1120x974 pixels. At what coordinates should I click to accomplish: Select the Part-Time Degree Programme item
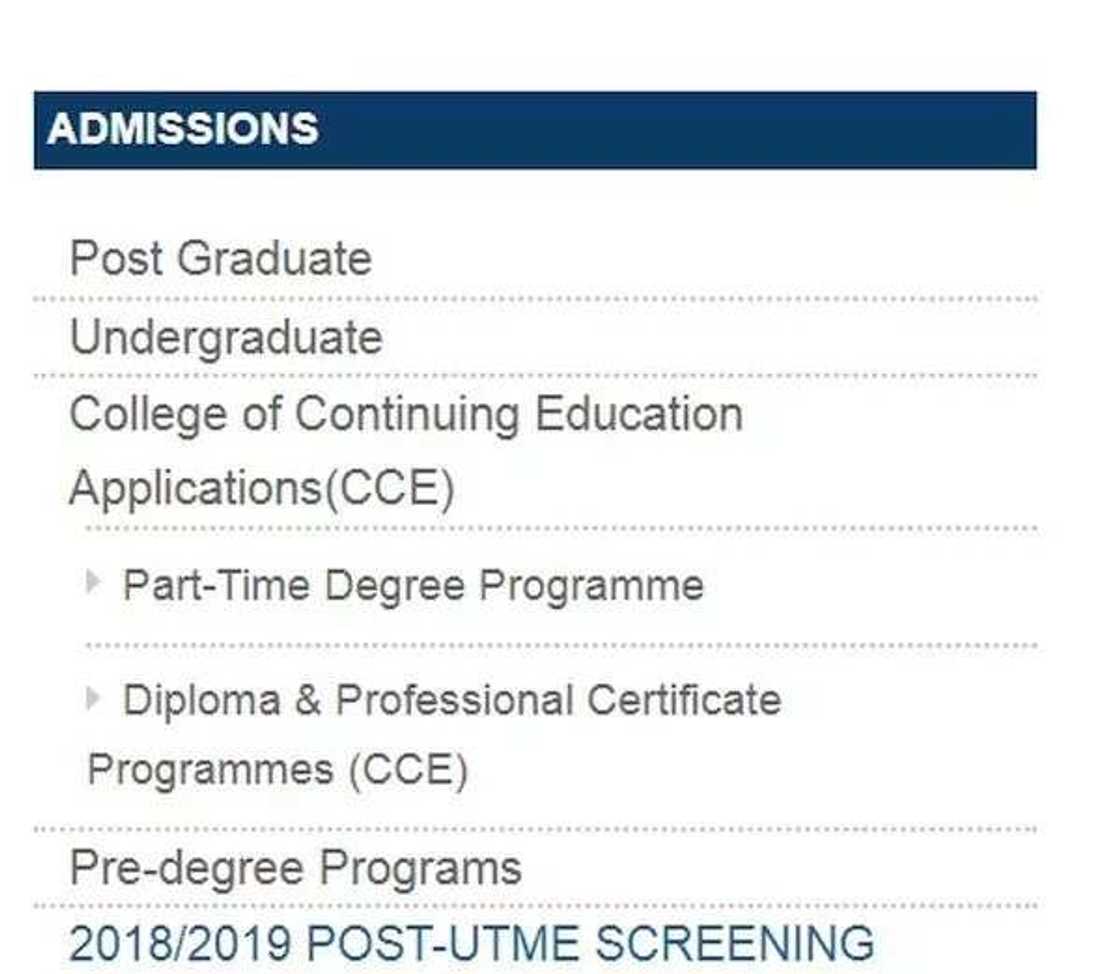[x=413, y=586]
